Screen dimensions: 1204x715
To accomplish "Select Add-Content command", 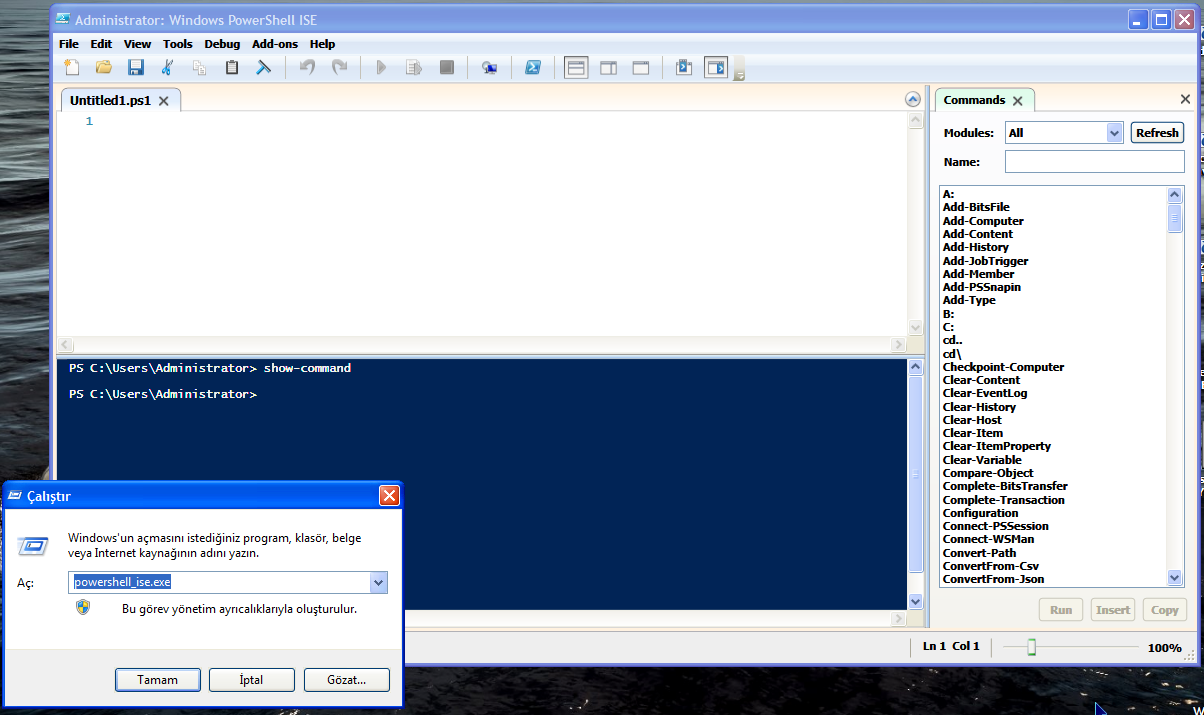I will click(x=977, y=234).
